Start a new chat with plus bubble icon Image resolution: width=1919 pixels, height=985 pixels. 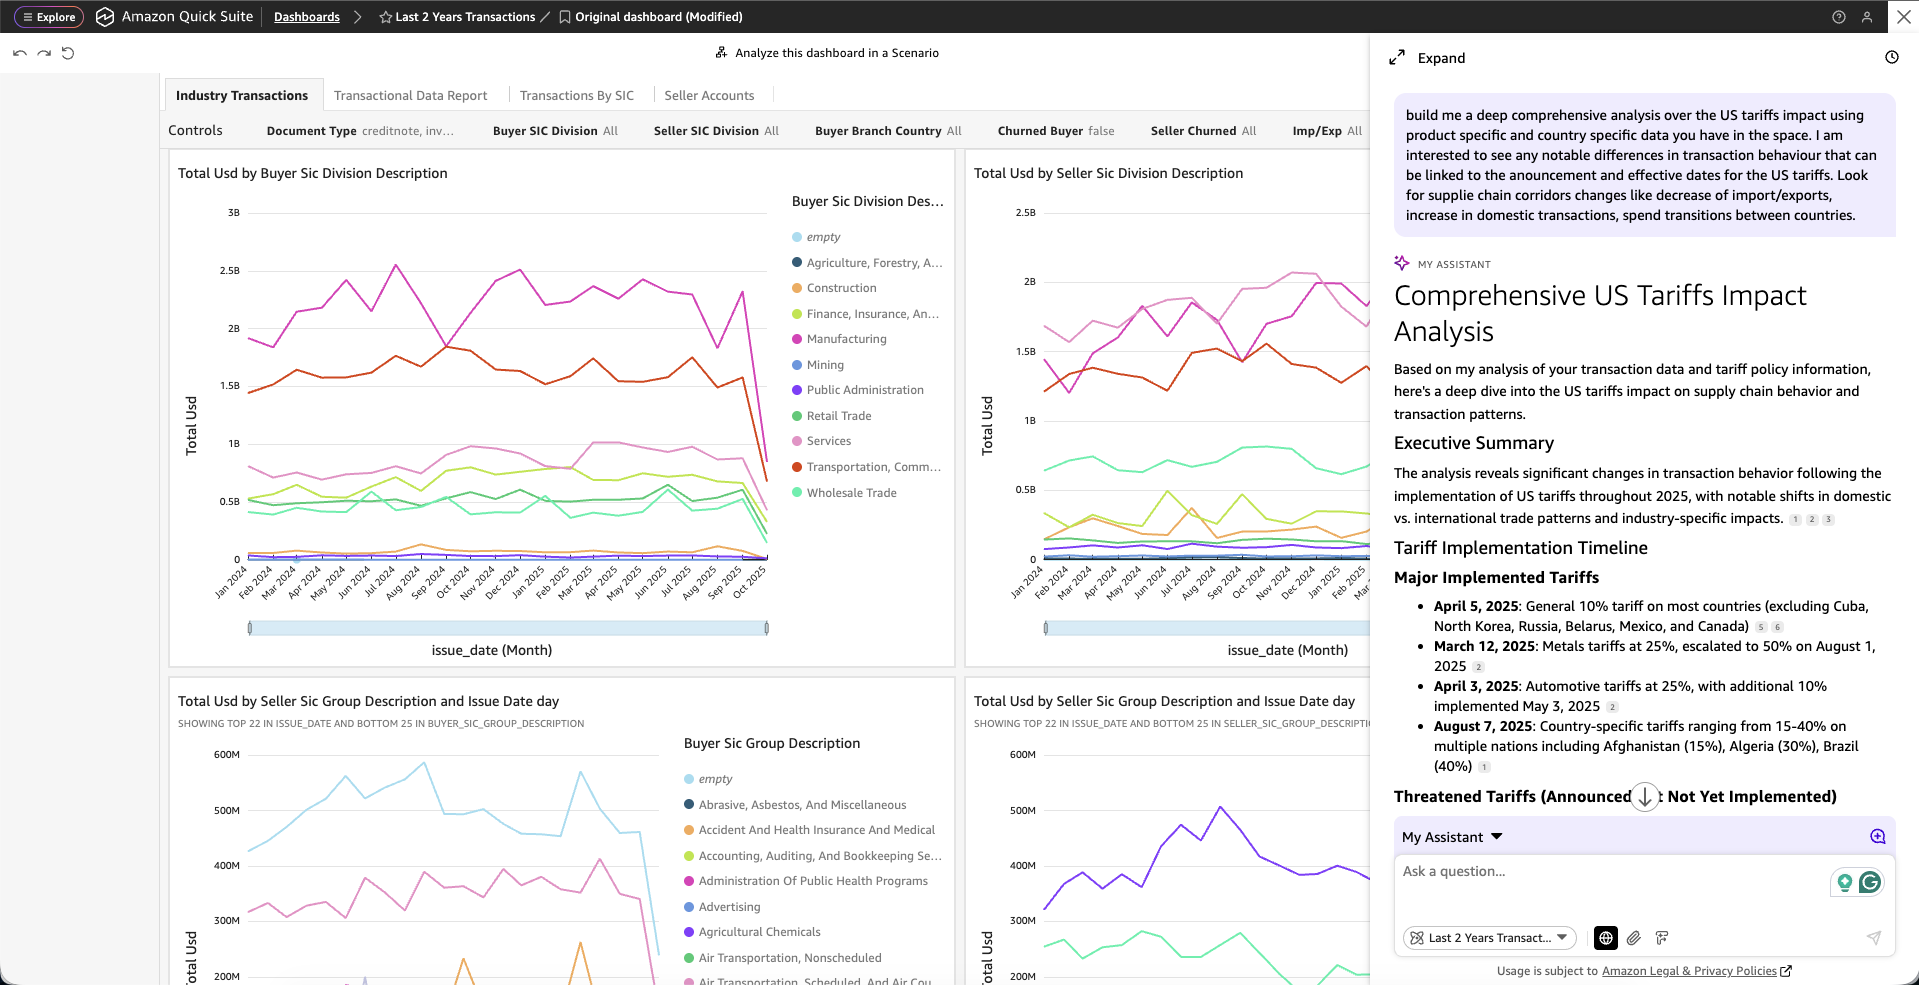tap(1877, 837)
